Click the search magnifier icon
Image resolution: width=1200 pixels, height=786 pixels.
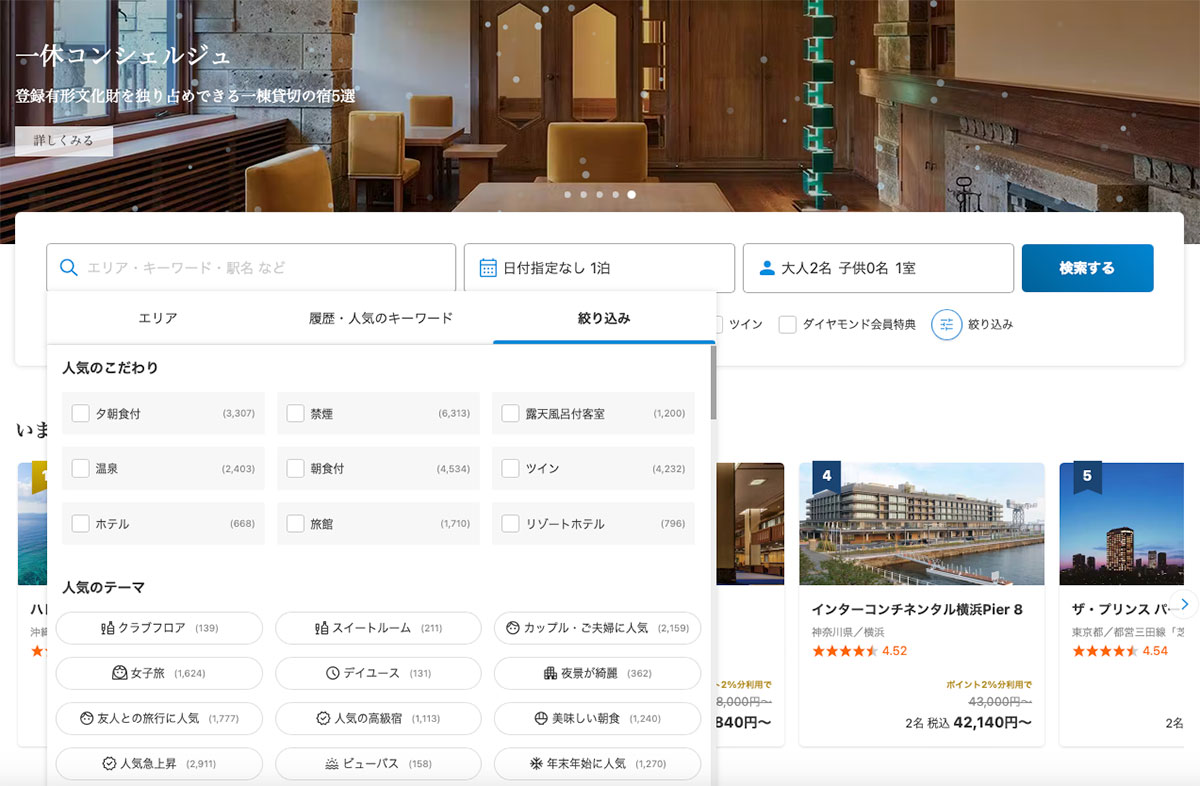click(x=69, y=267)
